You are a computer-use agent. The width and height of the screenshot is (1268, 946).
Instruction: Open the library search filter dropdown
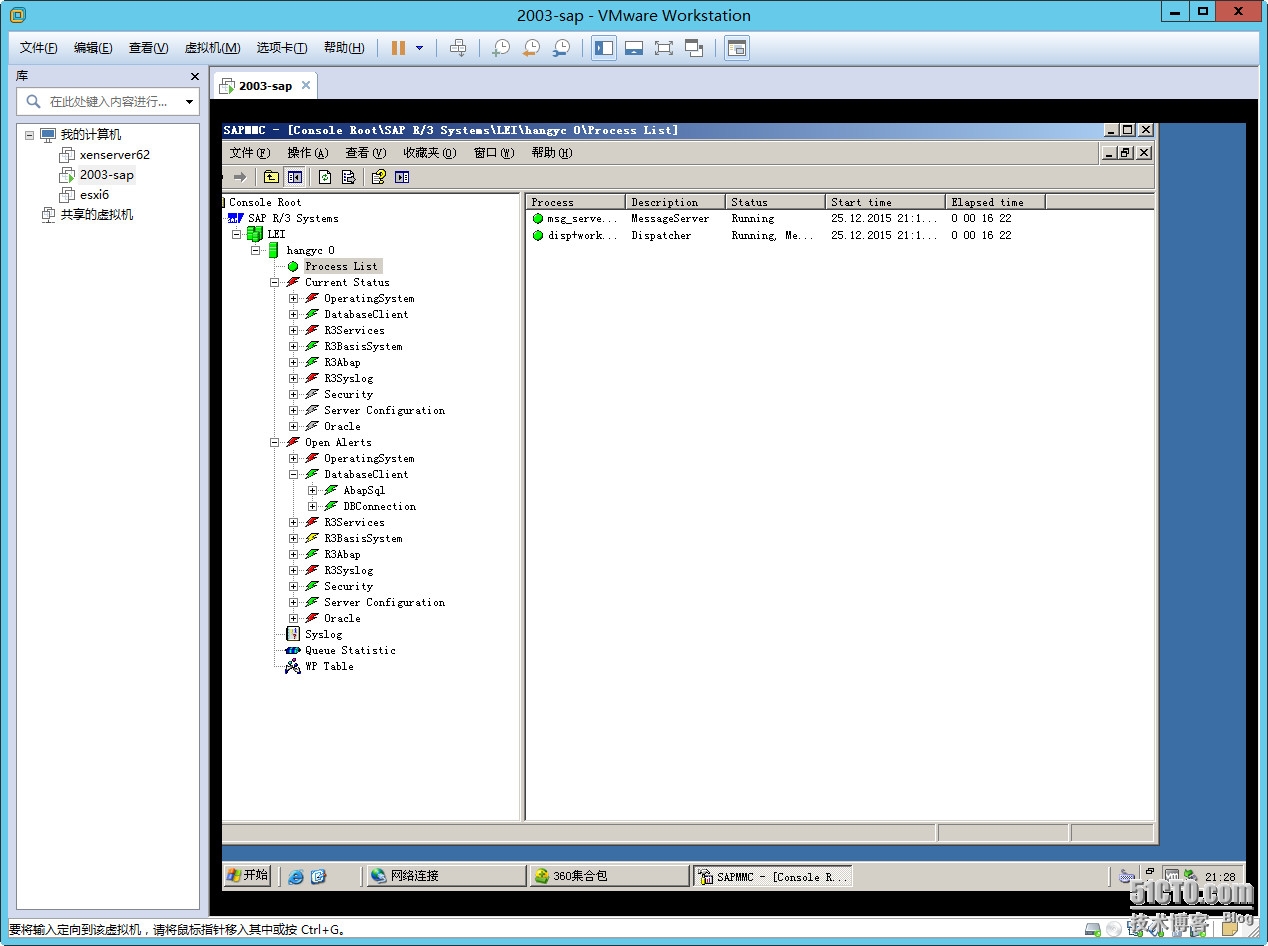tap(190, 102)
